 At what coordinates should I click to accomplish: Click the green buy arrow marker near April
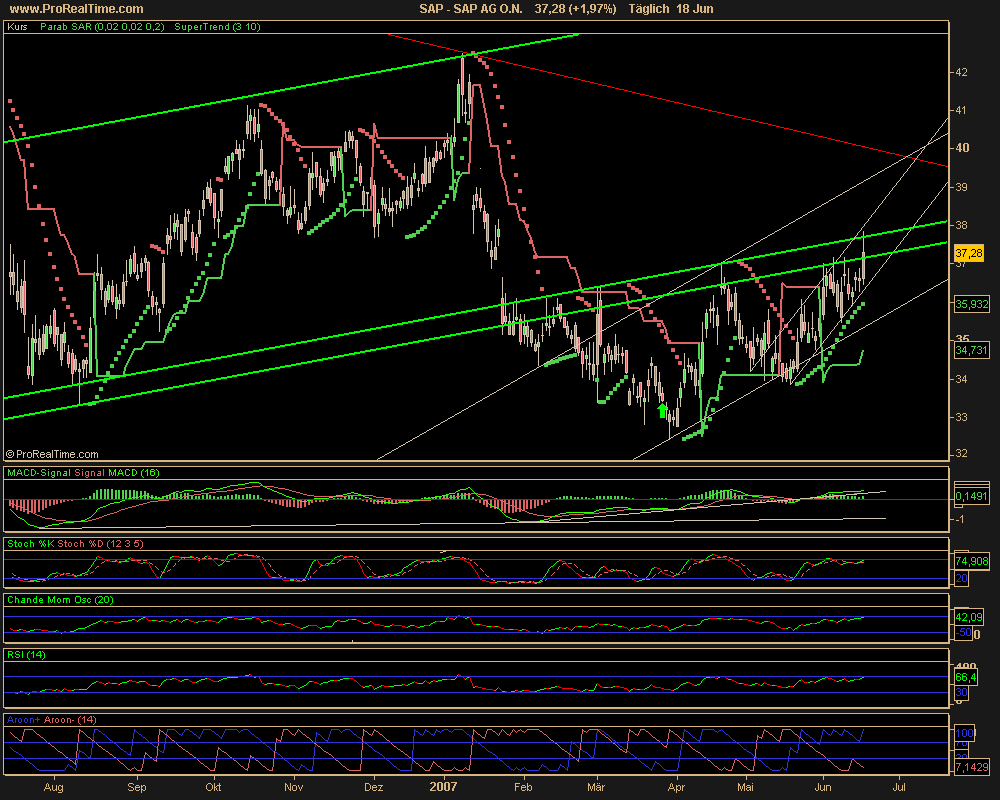coord(663,410)
